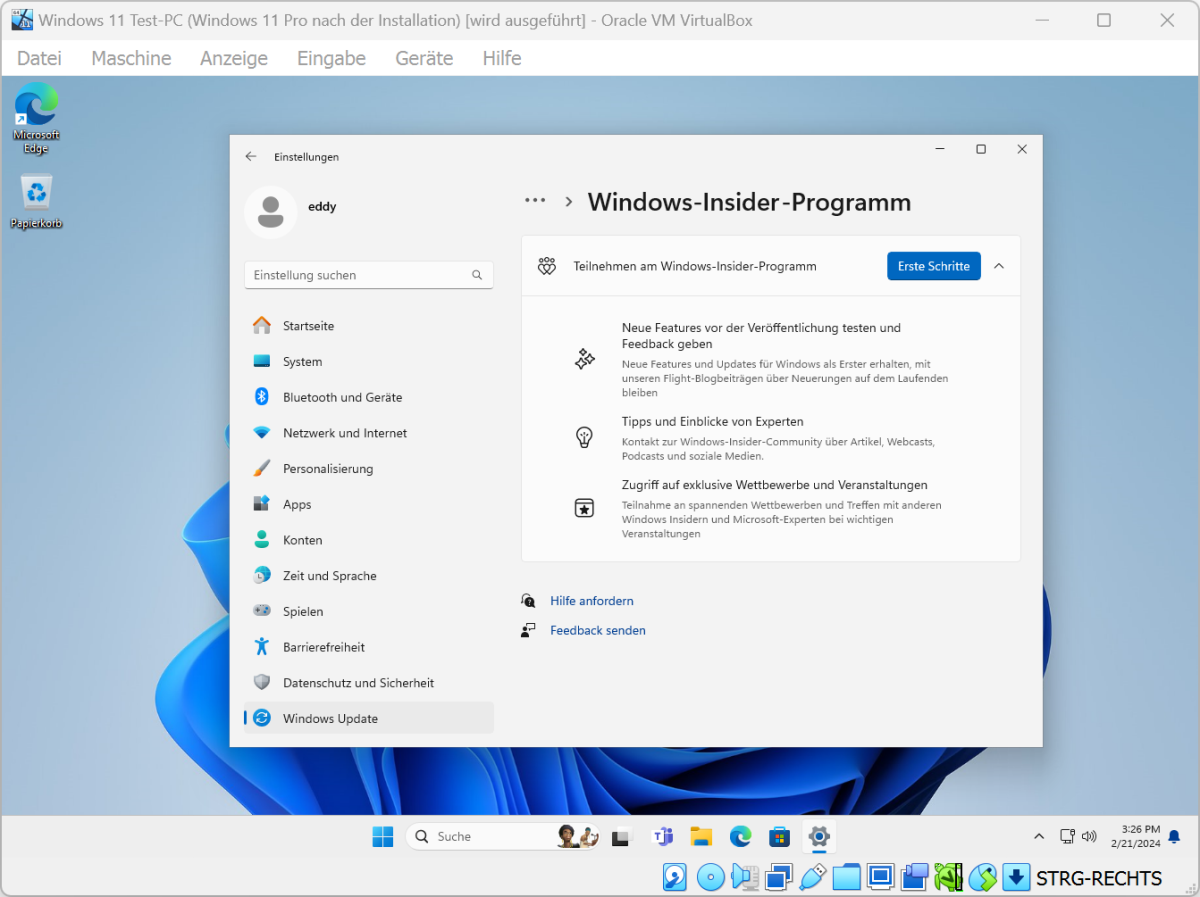
Task: Click the Erste Schritte button
Action: pos(933,266)
